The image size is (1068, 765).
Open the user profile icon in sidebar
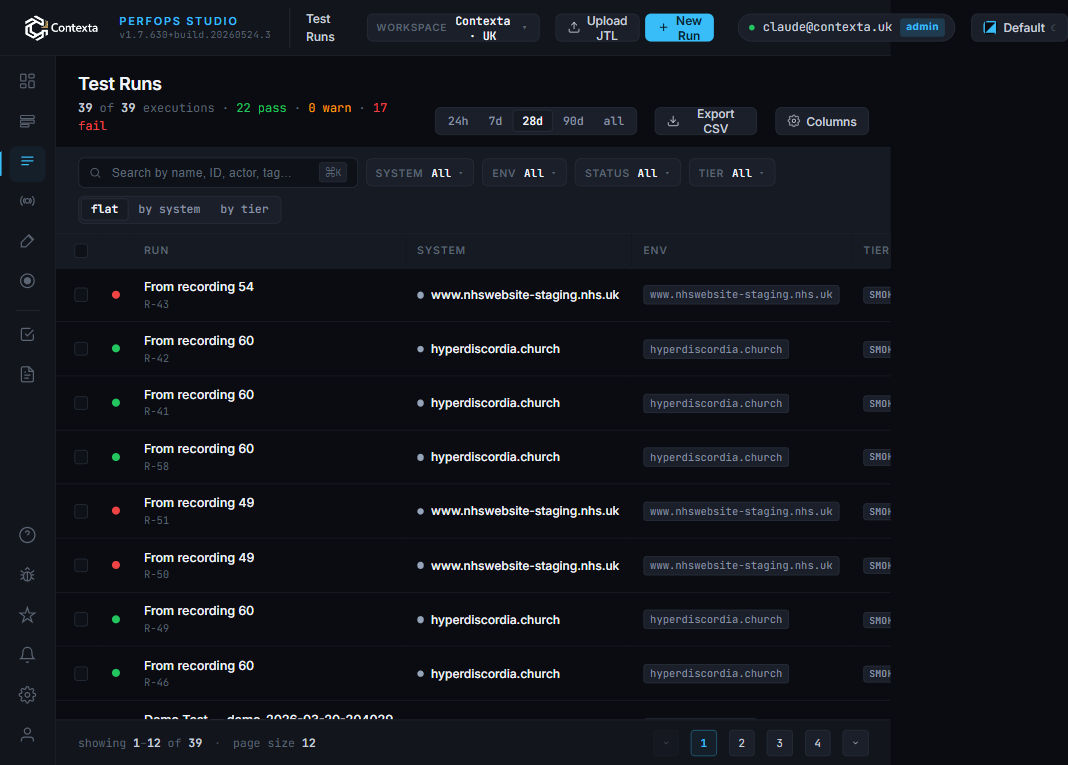pyautogui.click(x=27, y=735)
